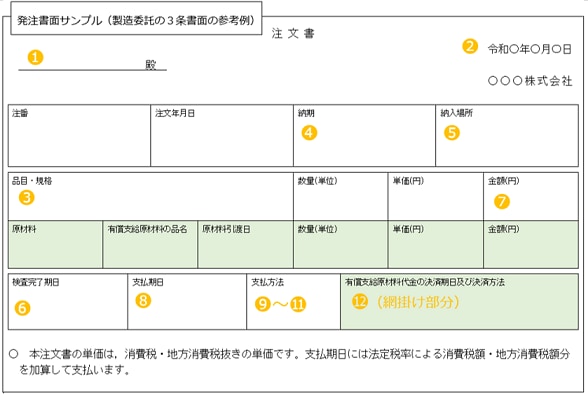Select the 注文書 heading

pyautogui.click(x=293, y=34)
